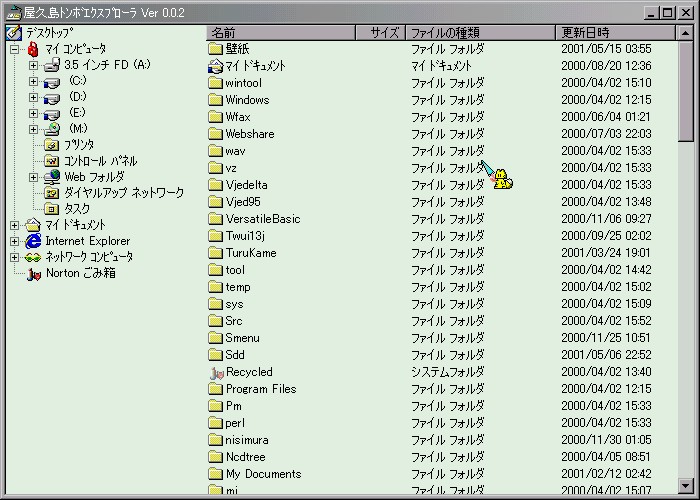
Task: Click the Norton ごみ箱 icon
Action: 33,274
